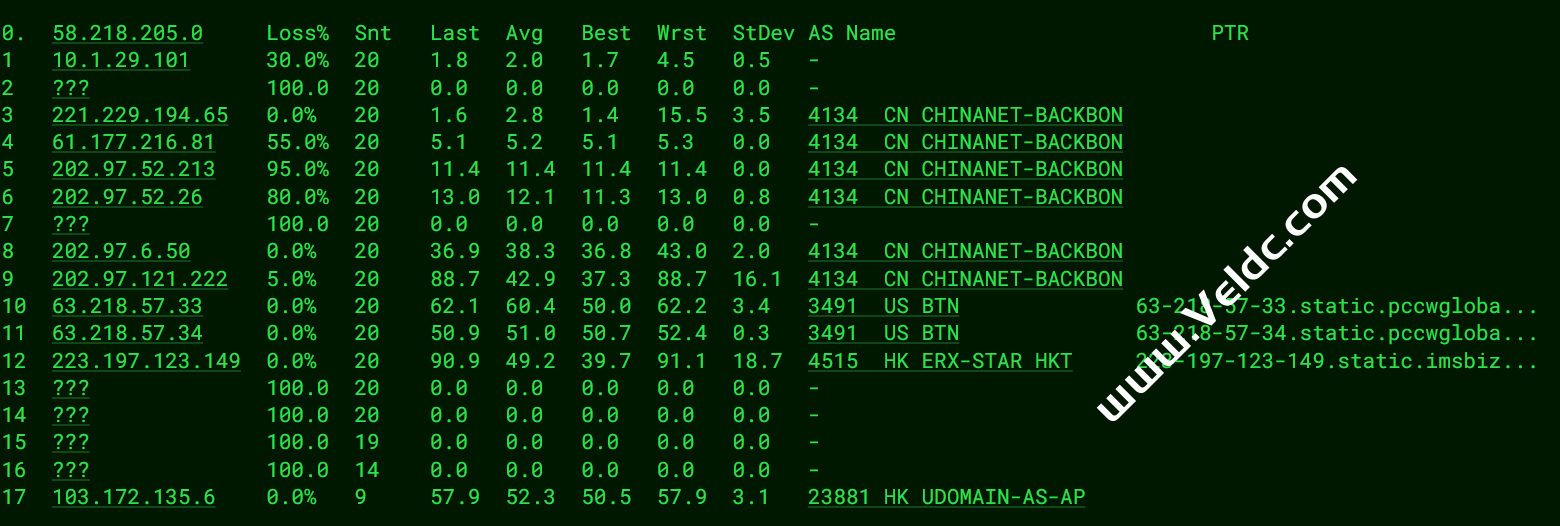Select the 5.0% loss value on hop 9

tap(291, 279)
